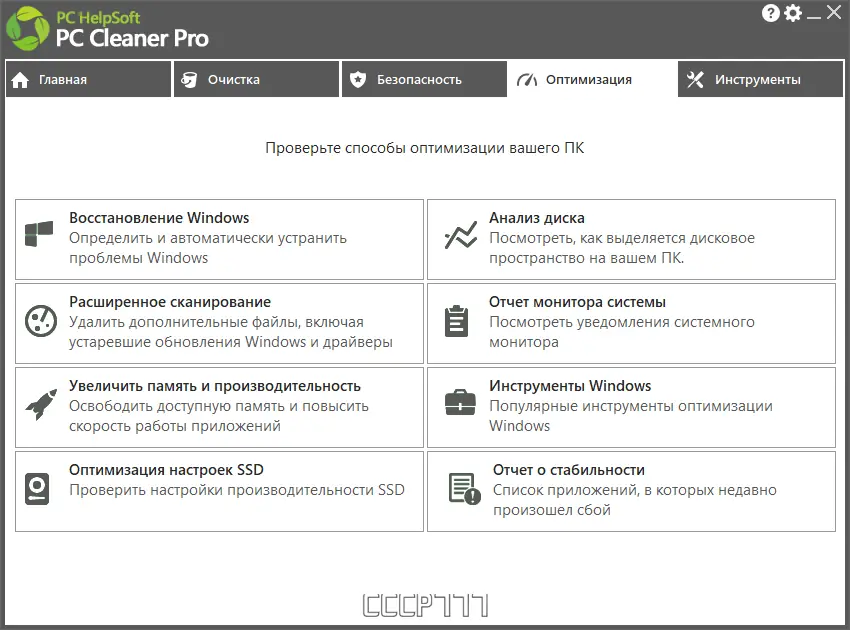850x630 pixels.
Task: Open Отчет монитора системы title
Action: (x=577, y=302)
